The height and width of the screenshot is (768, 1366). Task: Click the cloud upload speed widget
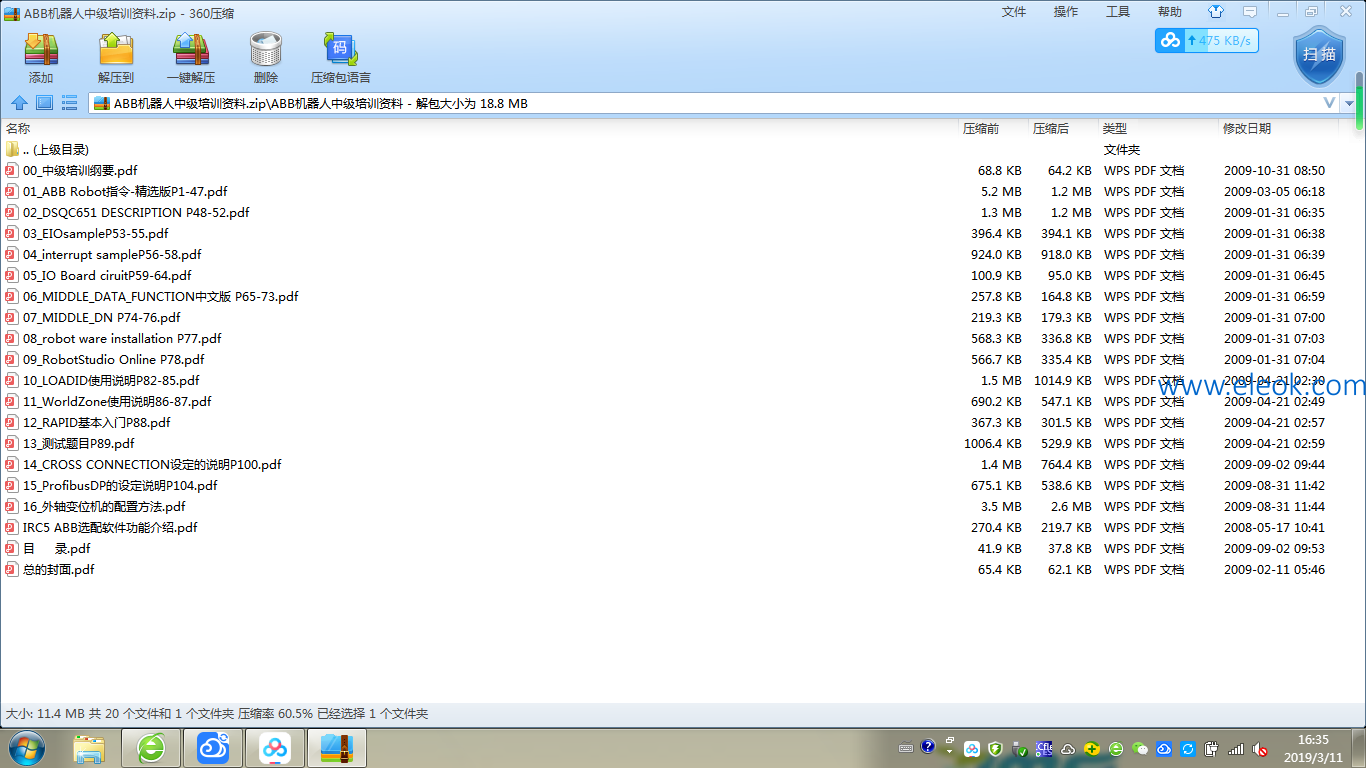coord(1207,41)
